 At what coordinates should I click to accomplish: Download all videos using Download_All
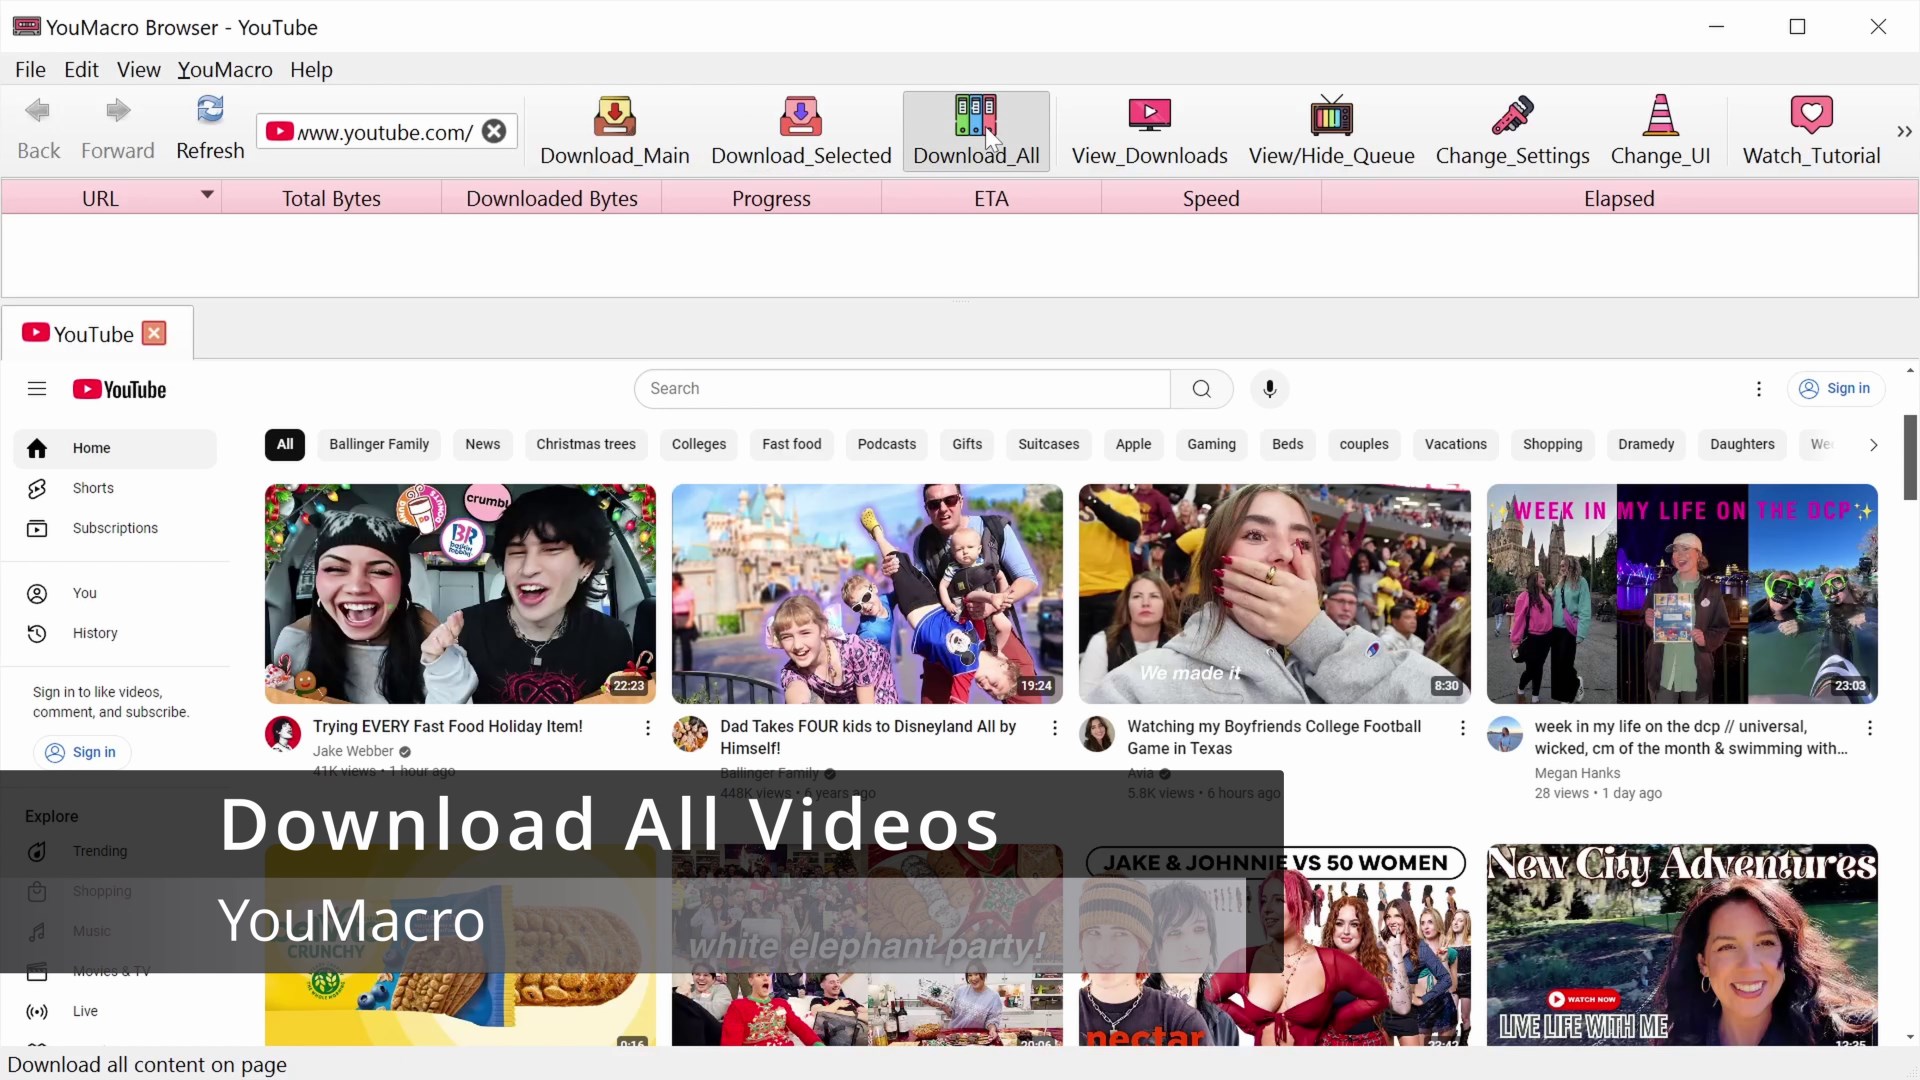click(975, 130)
